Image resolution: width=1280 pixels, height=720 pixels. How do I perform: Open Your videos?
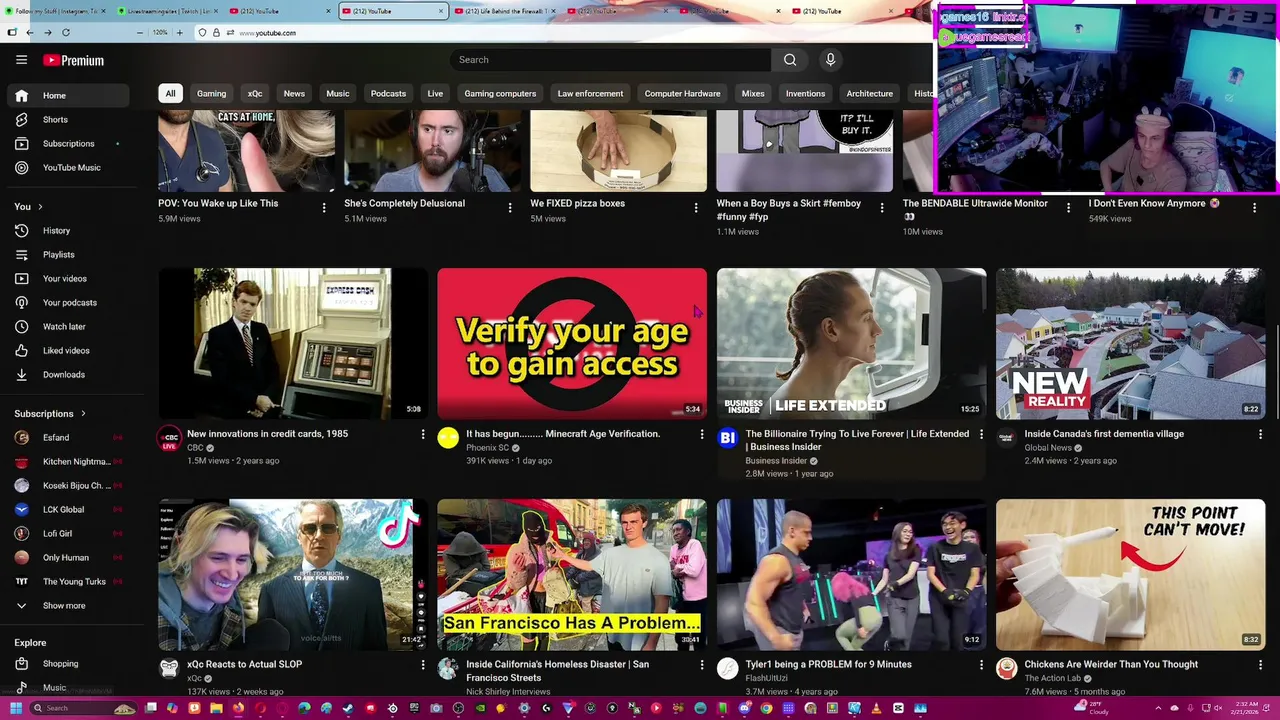[67, 278]
